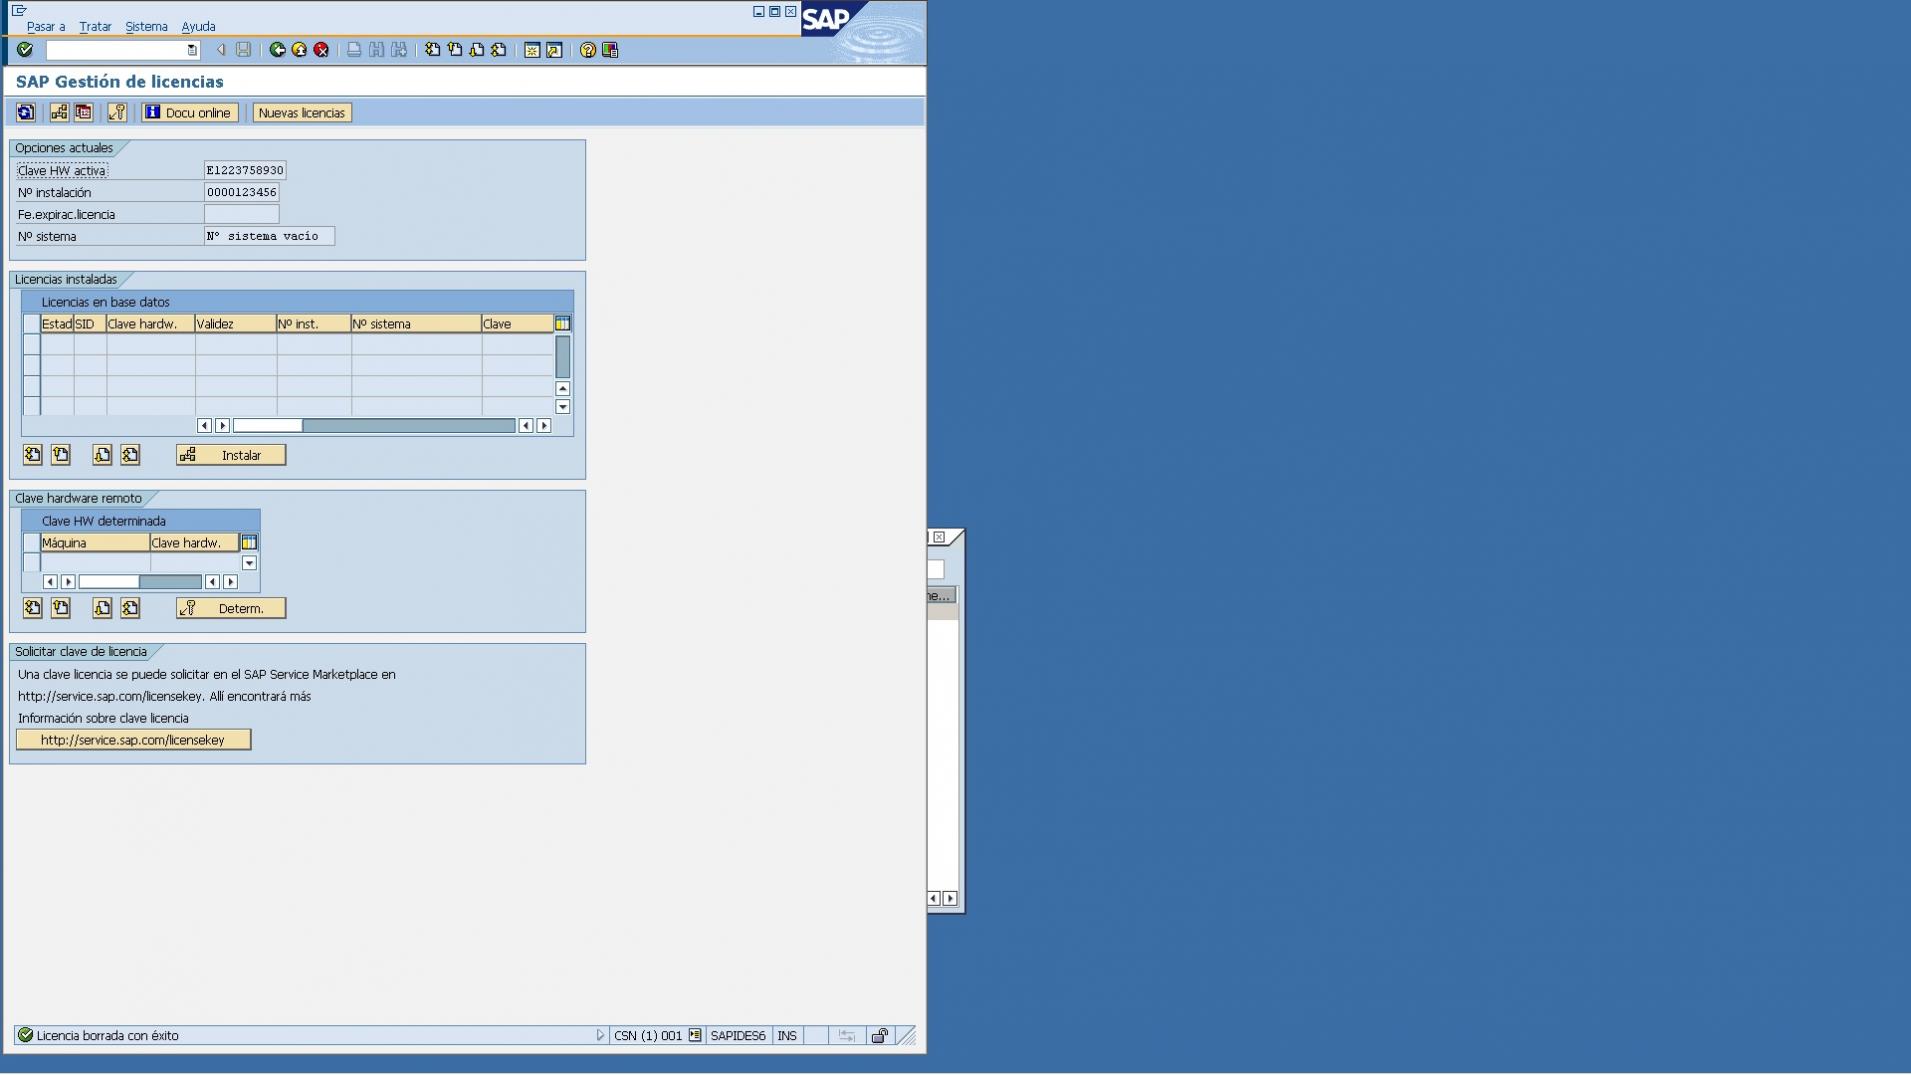Click the Create Shortcut icon

click(554, 50)
